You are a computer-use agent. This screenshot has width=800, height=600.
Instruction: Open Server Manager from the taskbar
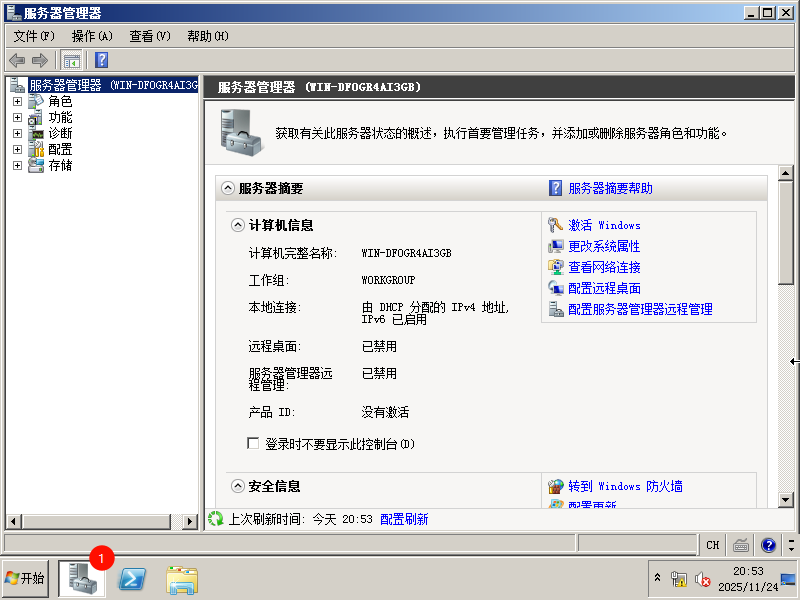pyautogui.click(x=82, y=578)
